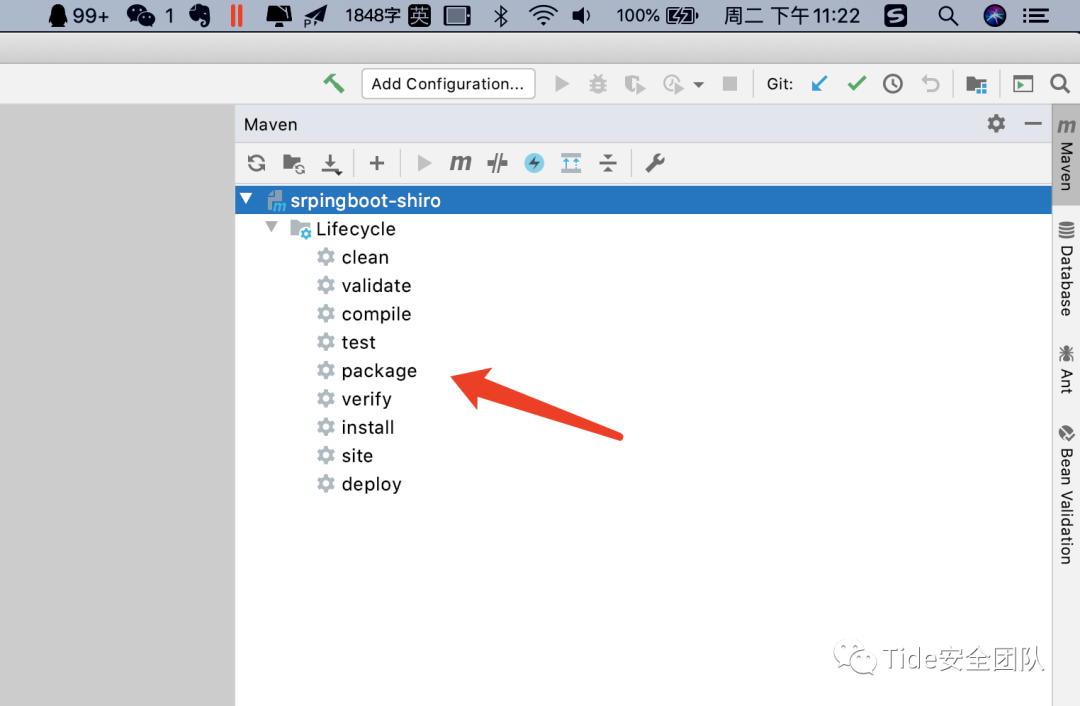The width and height of the screenshot is (1080, 706).
Task: Hide the Maven panel with minus icon
Action: pyautogui.click(x=1032, y=124)
